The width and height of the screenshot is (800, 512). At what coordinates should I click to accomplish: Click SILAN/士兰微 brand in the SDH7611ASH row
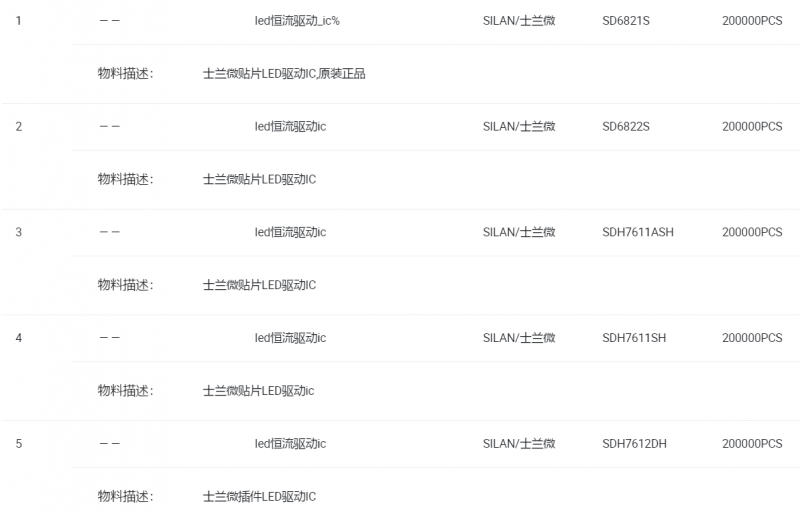coord(519,233)
